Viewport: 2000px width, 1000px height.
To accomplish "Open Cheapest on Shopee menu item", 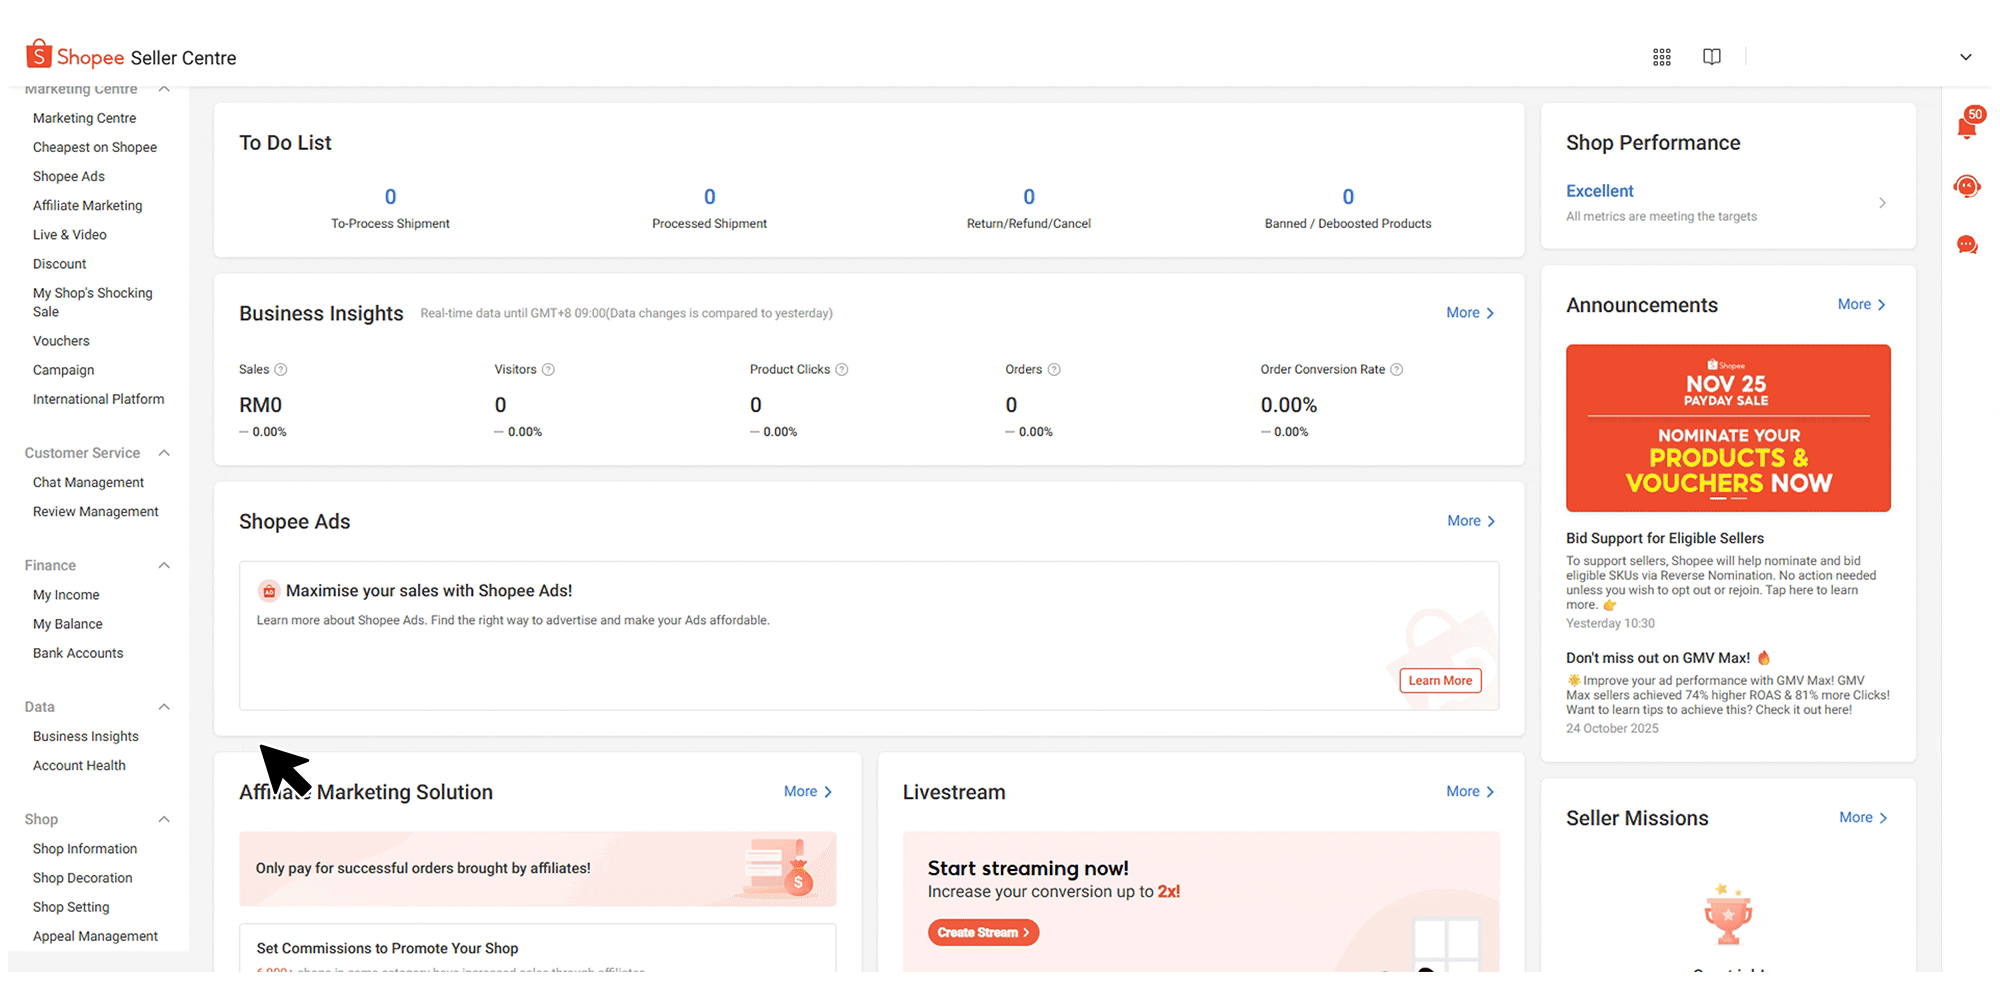I will coord(95,147).
